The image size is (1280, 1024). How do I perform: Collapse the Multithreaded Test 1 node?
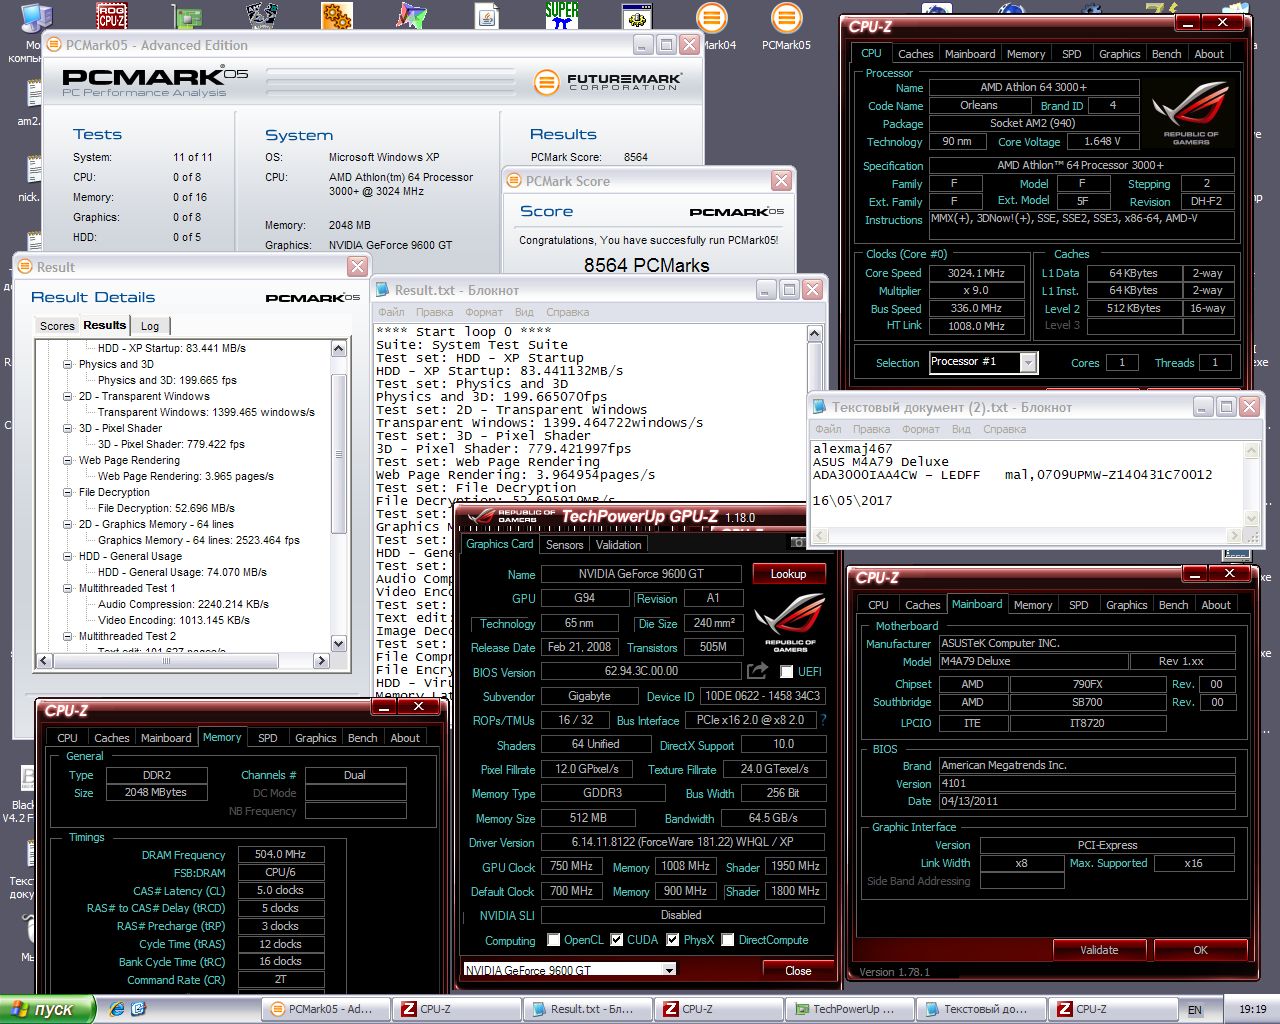(x=67, y=588)
